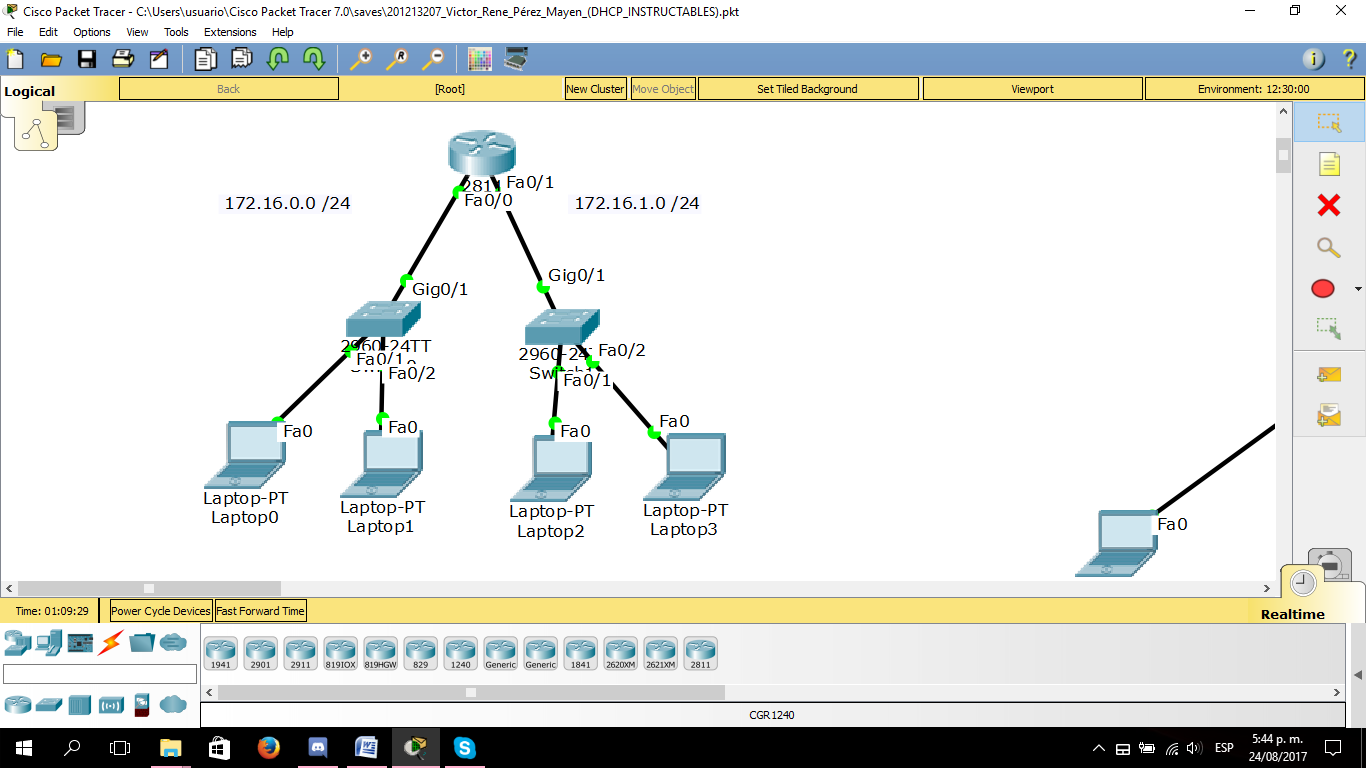Click the Paste toolbar icon
Viewport: 1366px width, 768px height.
241,59
